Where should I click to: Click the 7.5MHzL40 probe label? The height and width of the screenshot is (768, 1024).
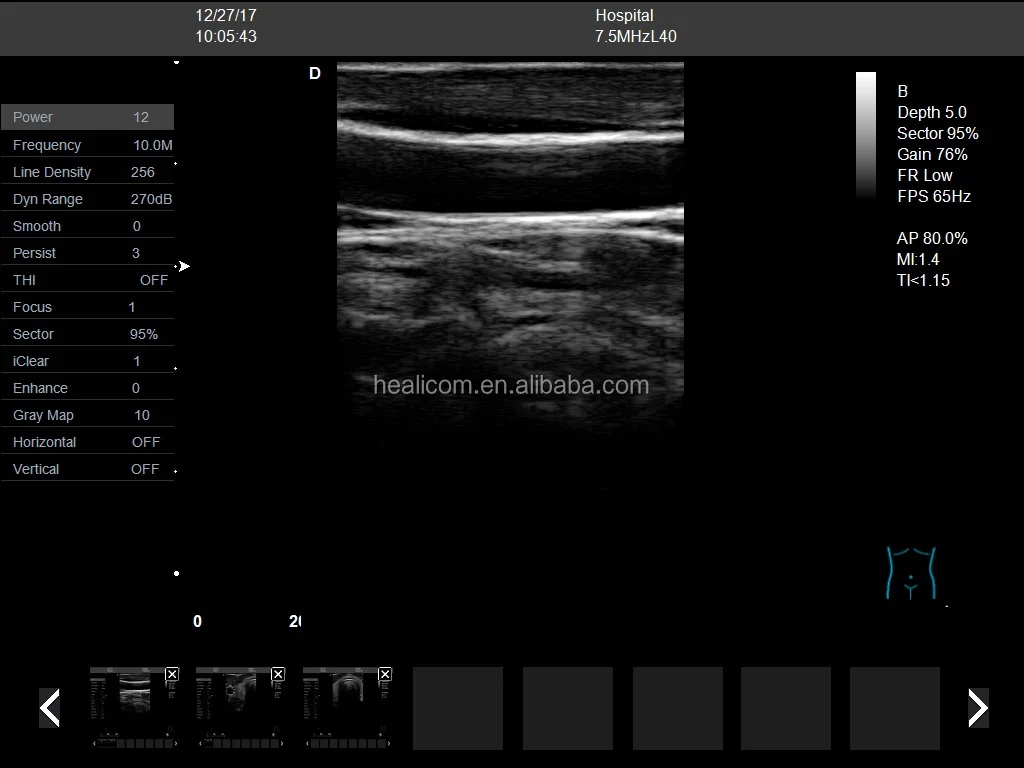point(635,37)
